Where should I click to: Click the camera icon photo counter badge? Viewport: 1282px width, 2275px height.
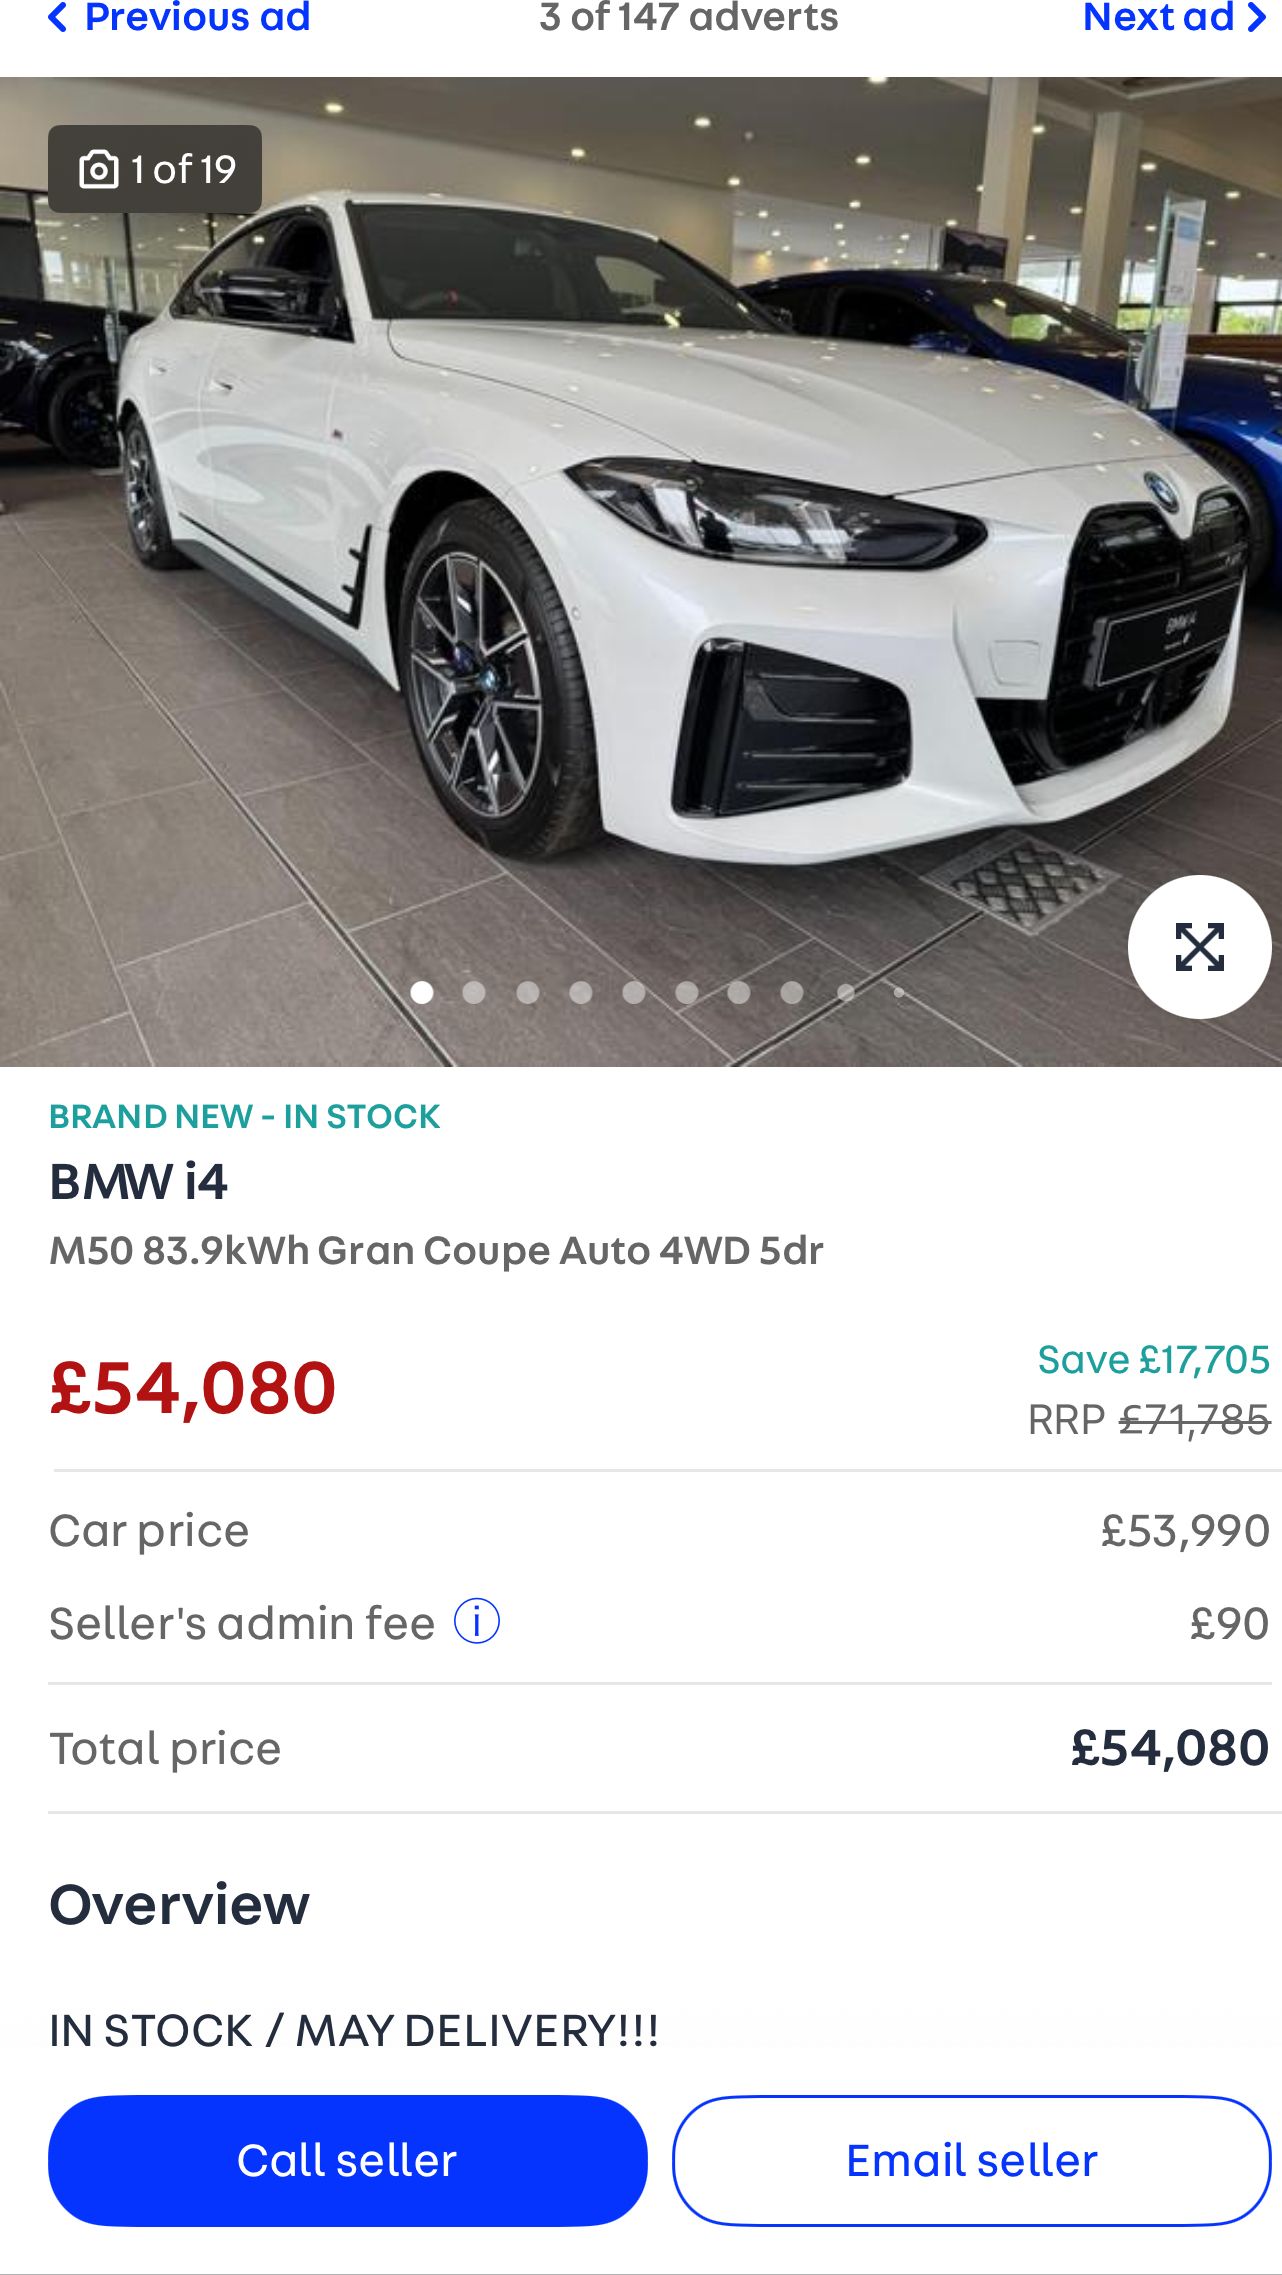[x=155, y=169]
